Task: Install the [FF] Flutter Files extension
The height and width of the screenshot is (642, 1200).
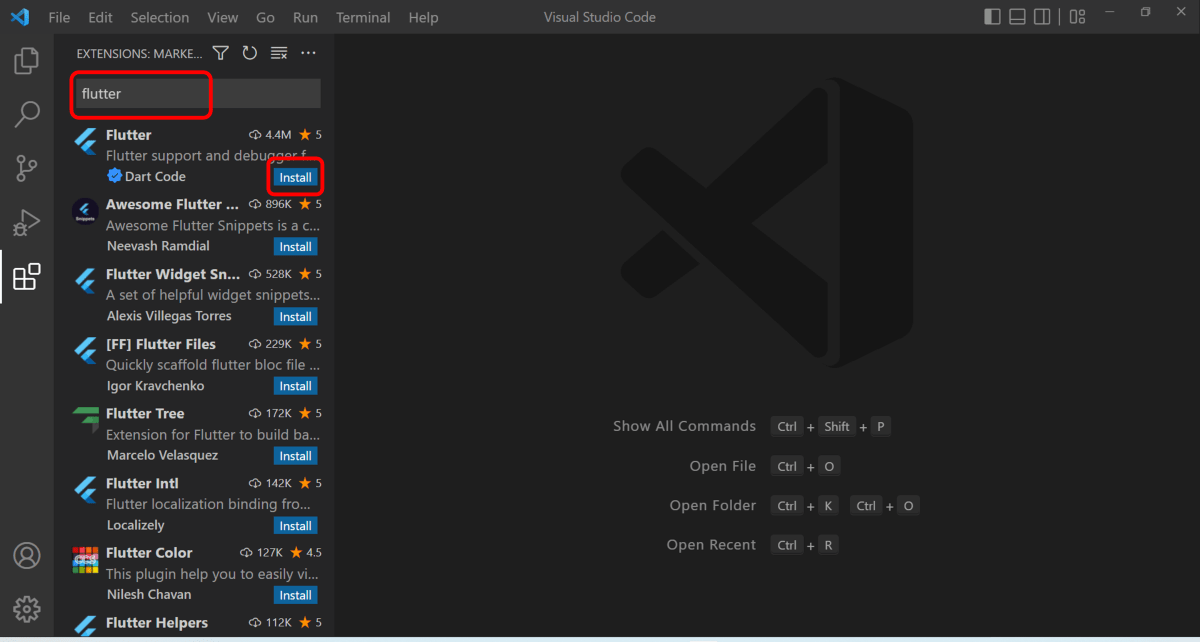Action: point(296,386)
